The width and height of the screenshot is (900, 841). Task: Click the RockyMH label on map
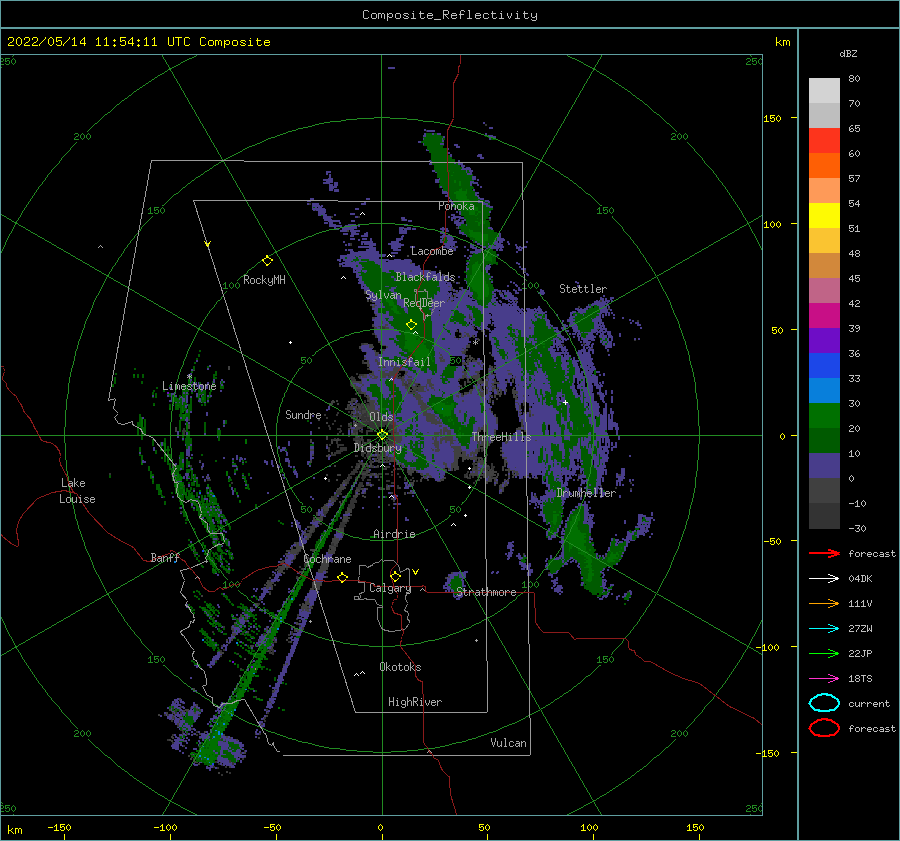[x=264, y=280]
